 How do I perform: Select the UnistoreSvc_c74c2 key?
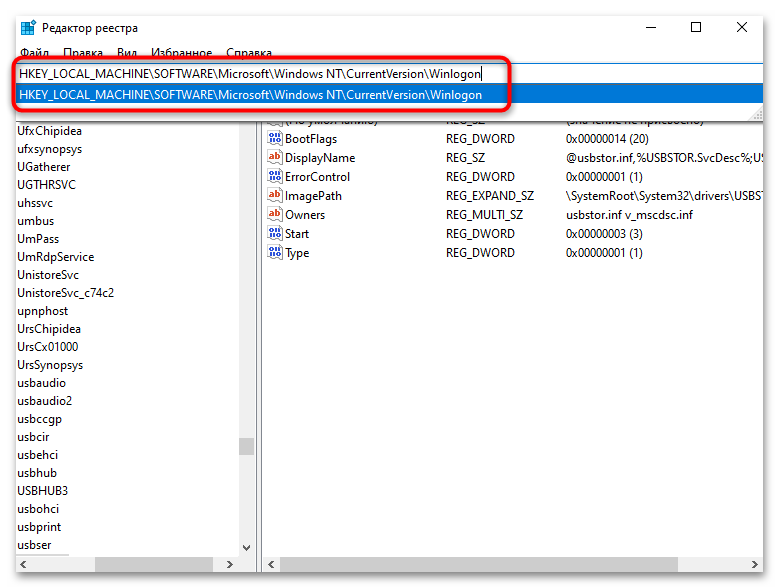(66, 293)
